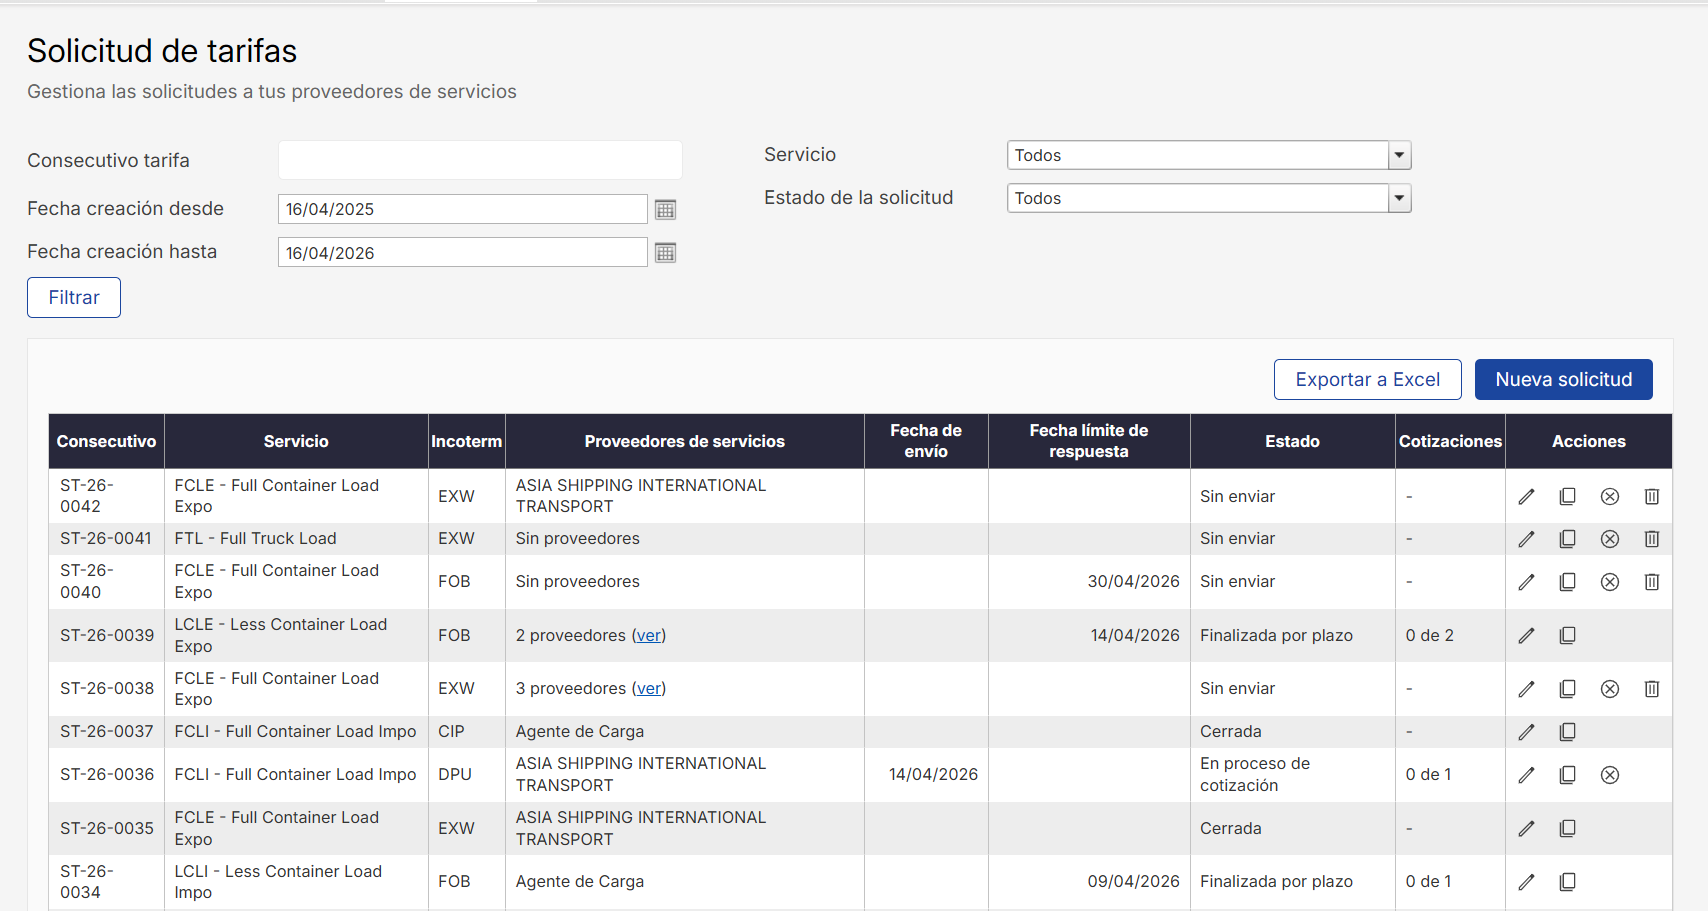Edit request ST-26-0036 with pencil icon
Image resolution: width=1708 pixels, height=911 pixels.
coord(1526,775)
